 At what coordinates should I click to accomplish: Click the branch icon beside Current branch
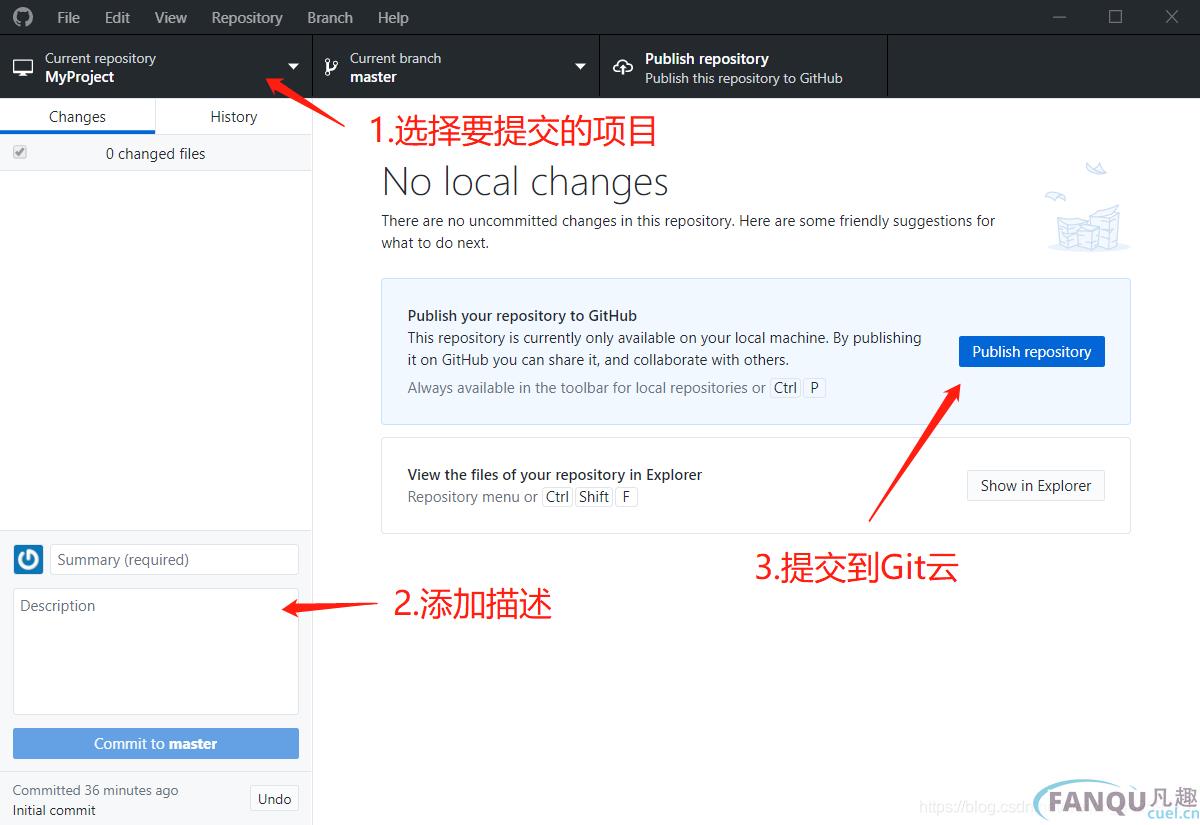click(330, 67)
